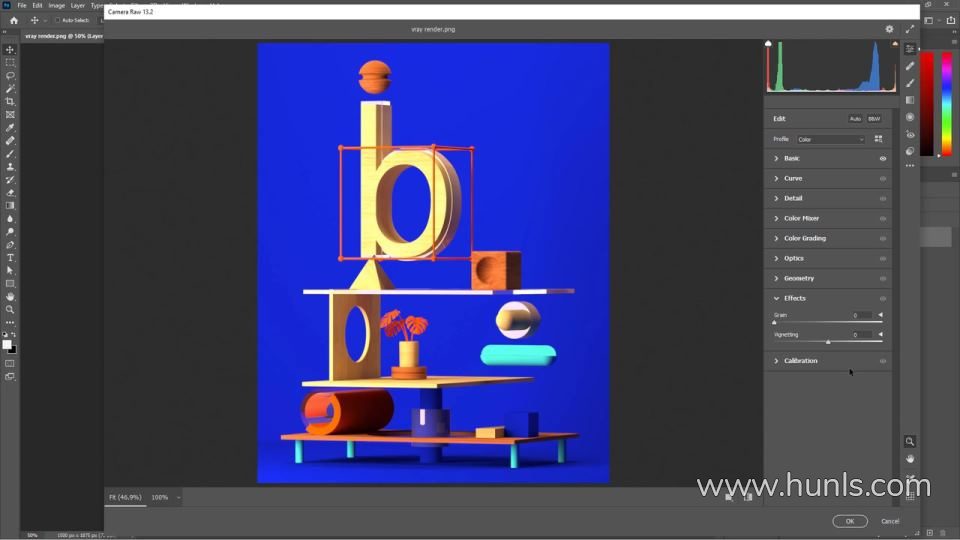Toggle the highlight clipping warning on histogram
960x540 pixels.
(x=895, y=43)
